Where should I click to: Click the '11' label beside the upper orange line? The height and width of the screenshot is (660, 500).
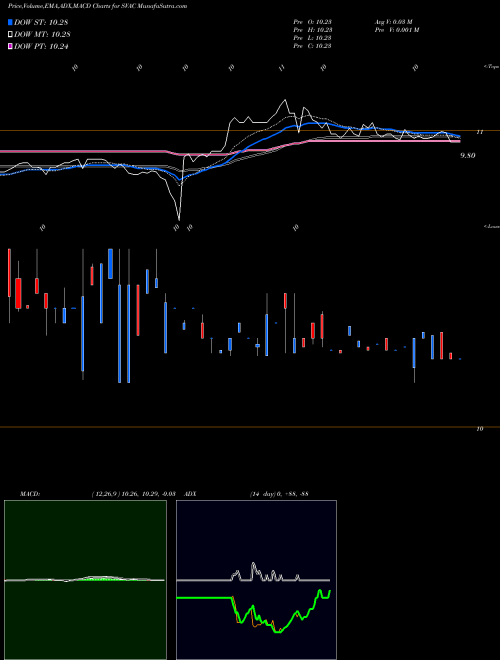pyautogui.click(x=479, y=132)
